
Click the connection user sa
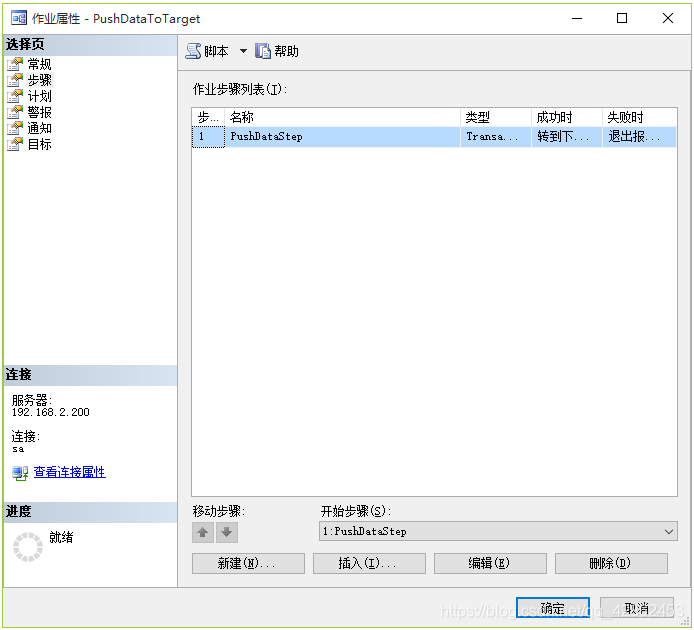18,449
